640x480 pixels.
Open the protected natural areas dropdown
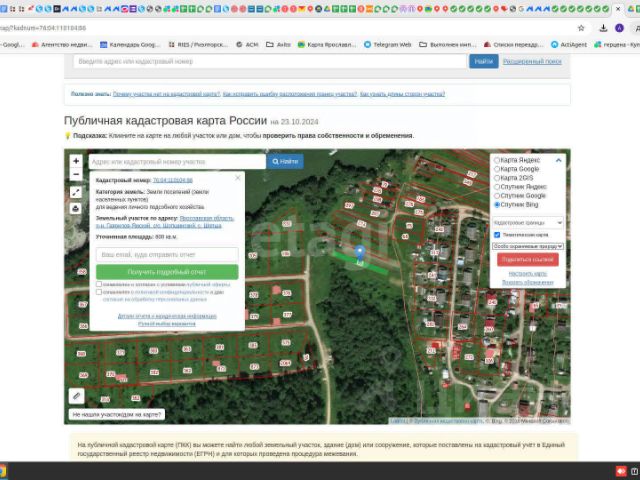tap(528, 246)
